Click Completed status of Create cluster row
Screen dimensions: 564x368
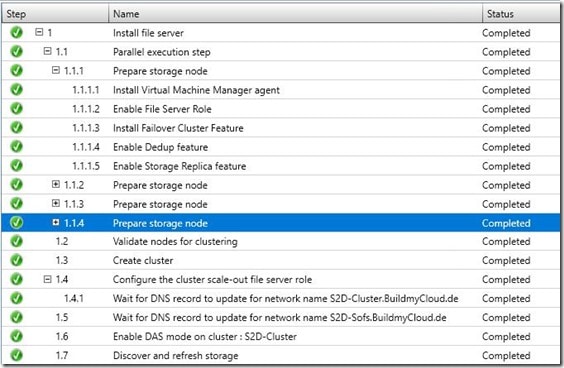506,260
